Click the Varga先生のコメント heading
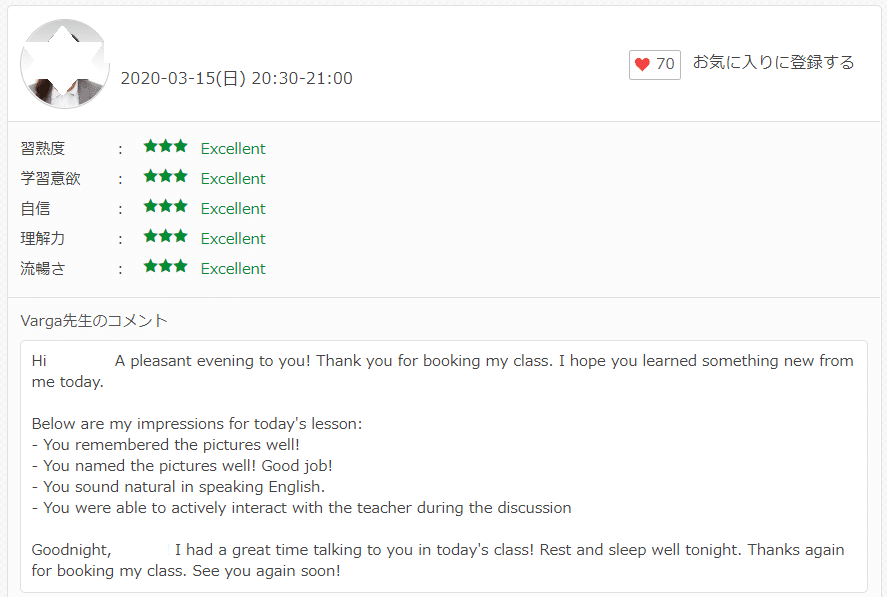 click(94, 321)
